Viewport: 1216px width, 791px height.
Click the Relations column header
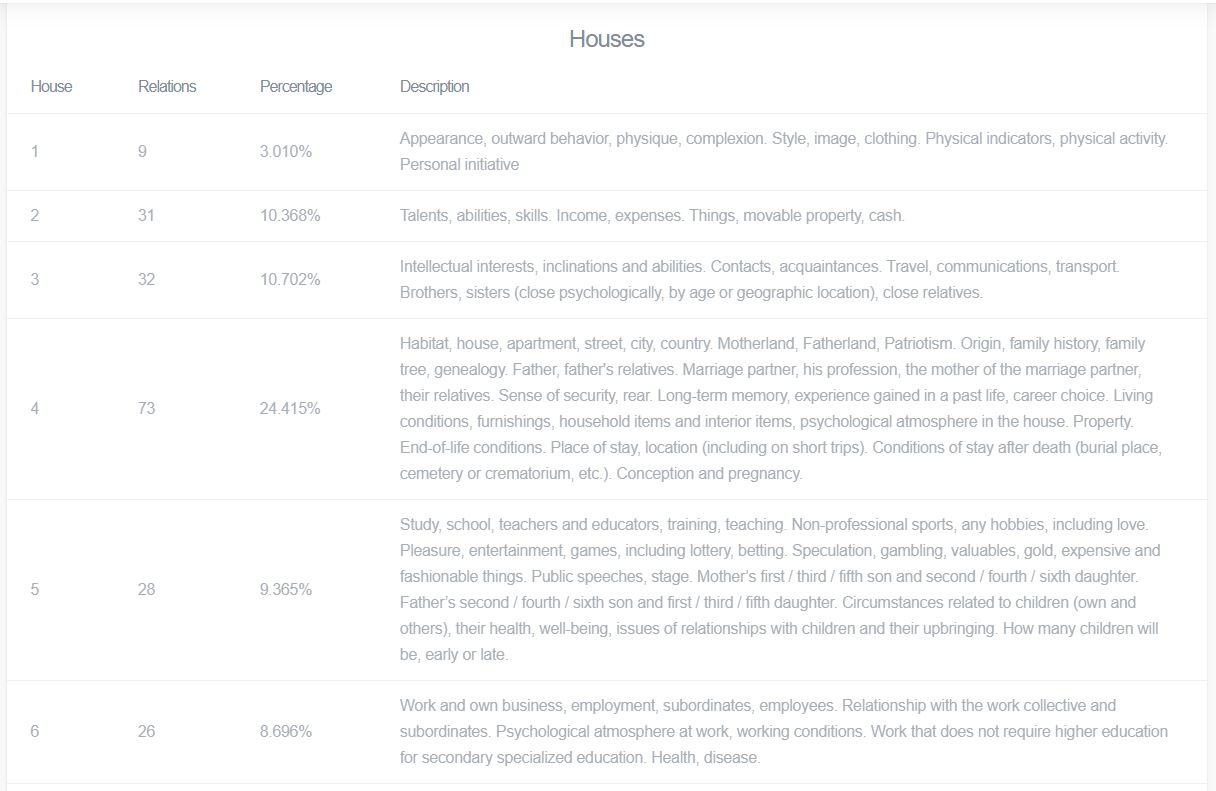coord(167,87)
